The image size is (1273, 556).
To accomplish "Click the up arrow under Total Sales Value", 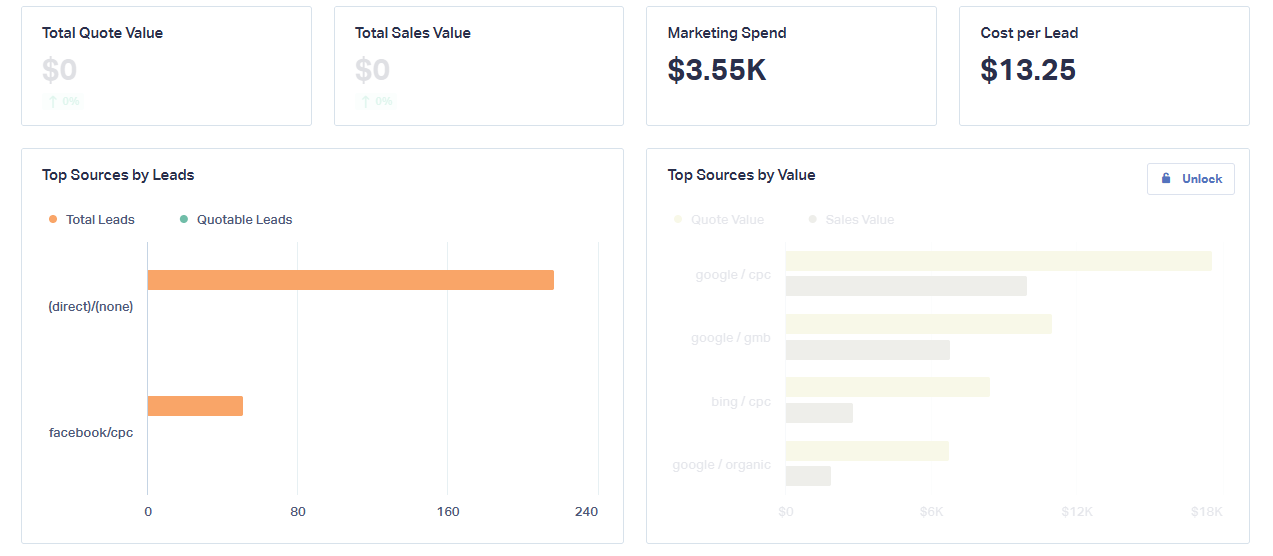I will pos(365,101).
